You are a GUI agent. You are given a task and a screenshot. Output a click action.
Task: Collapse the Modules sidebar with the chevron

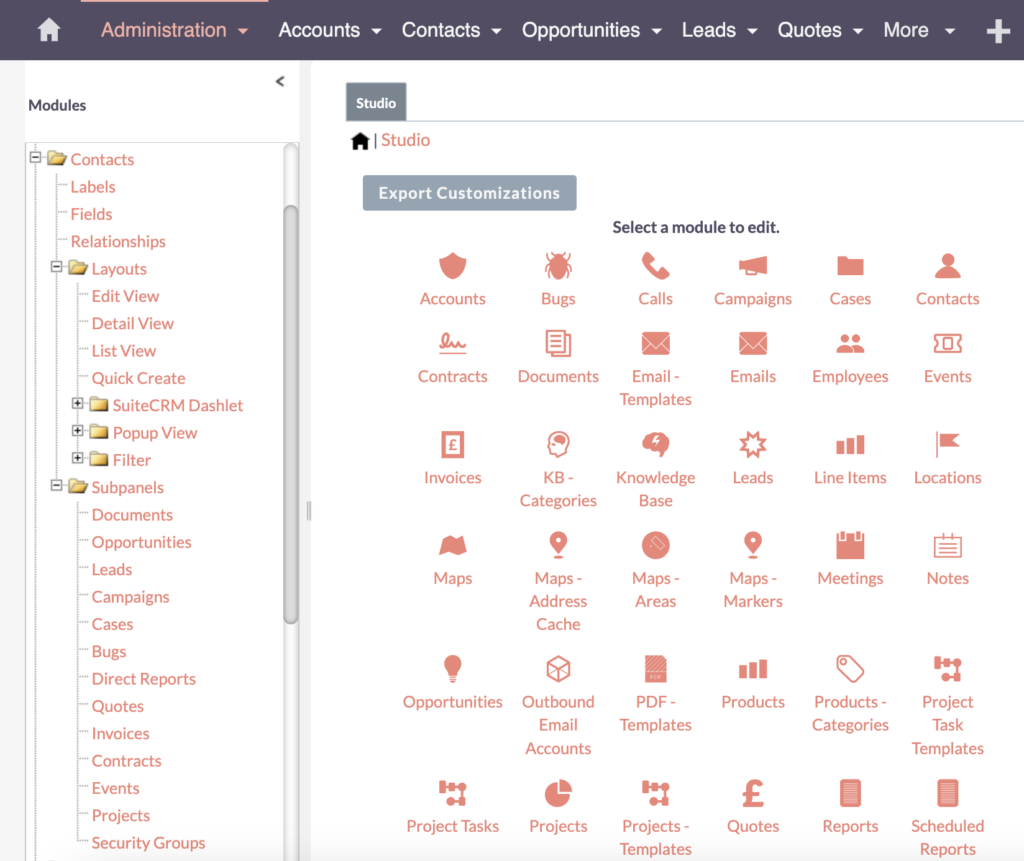click(x=280, y=82)
